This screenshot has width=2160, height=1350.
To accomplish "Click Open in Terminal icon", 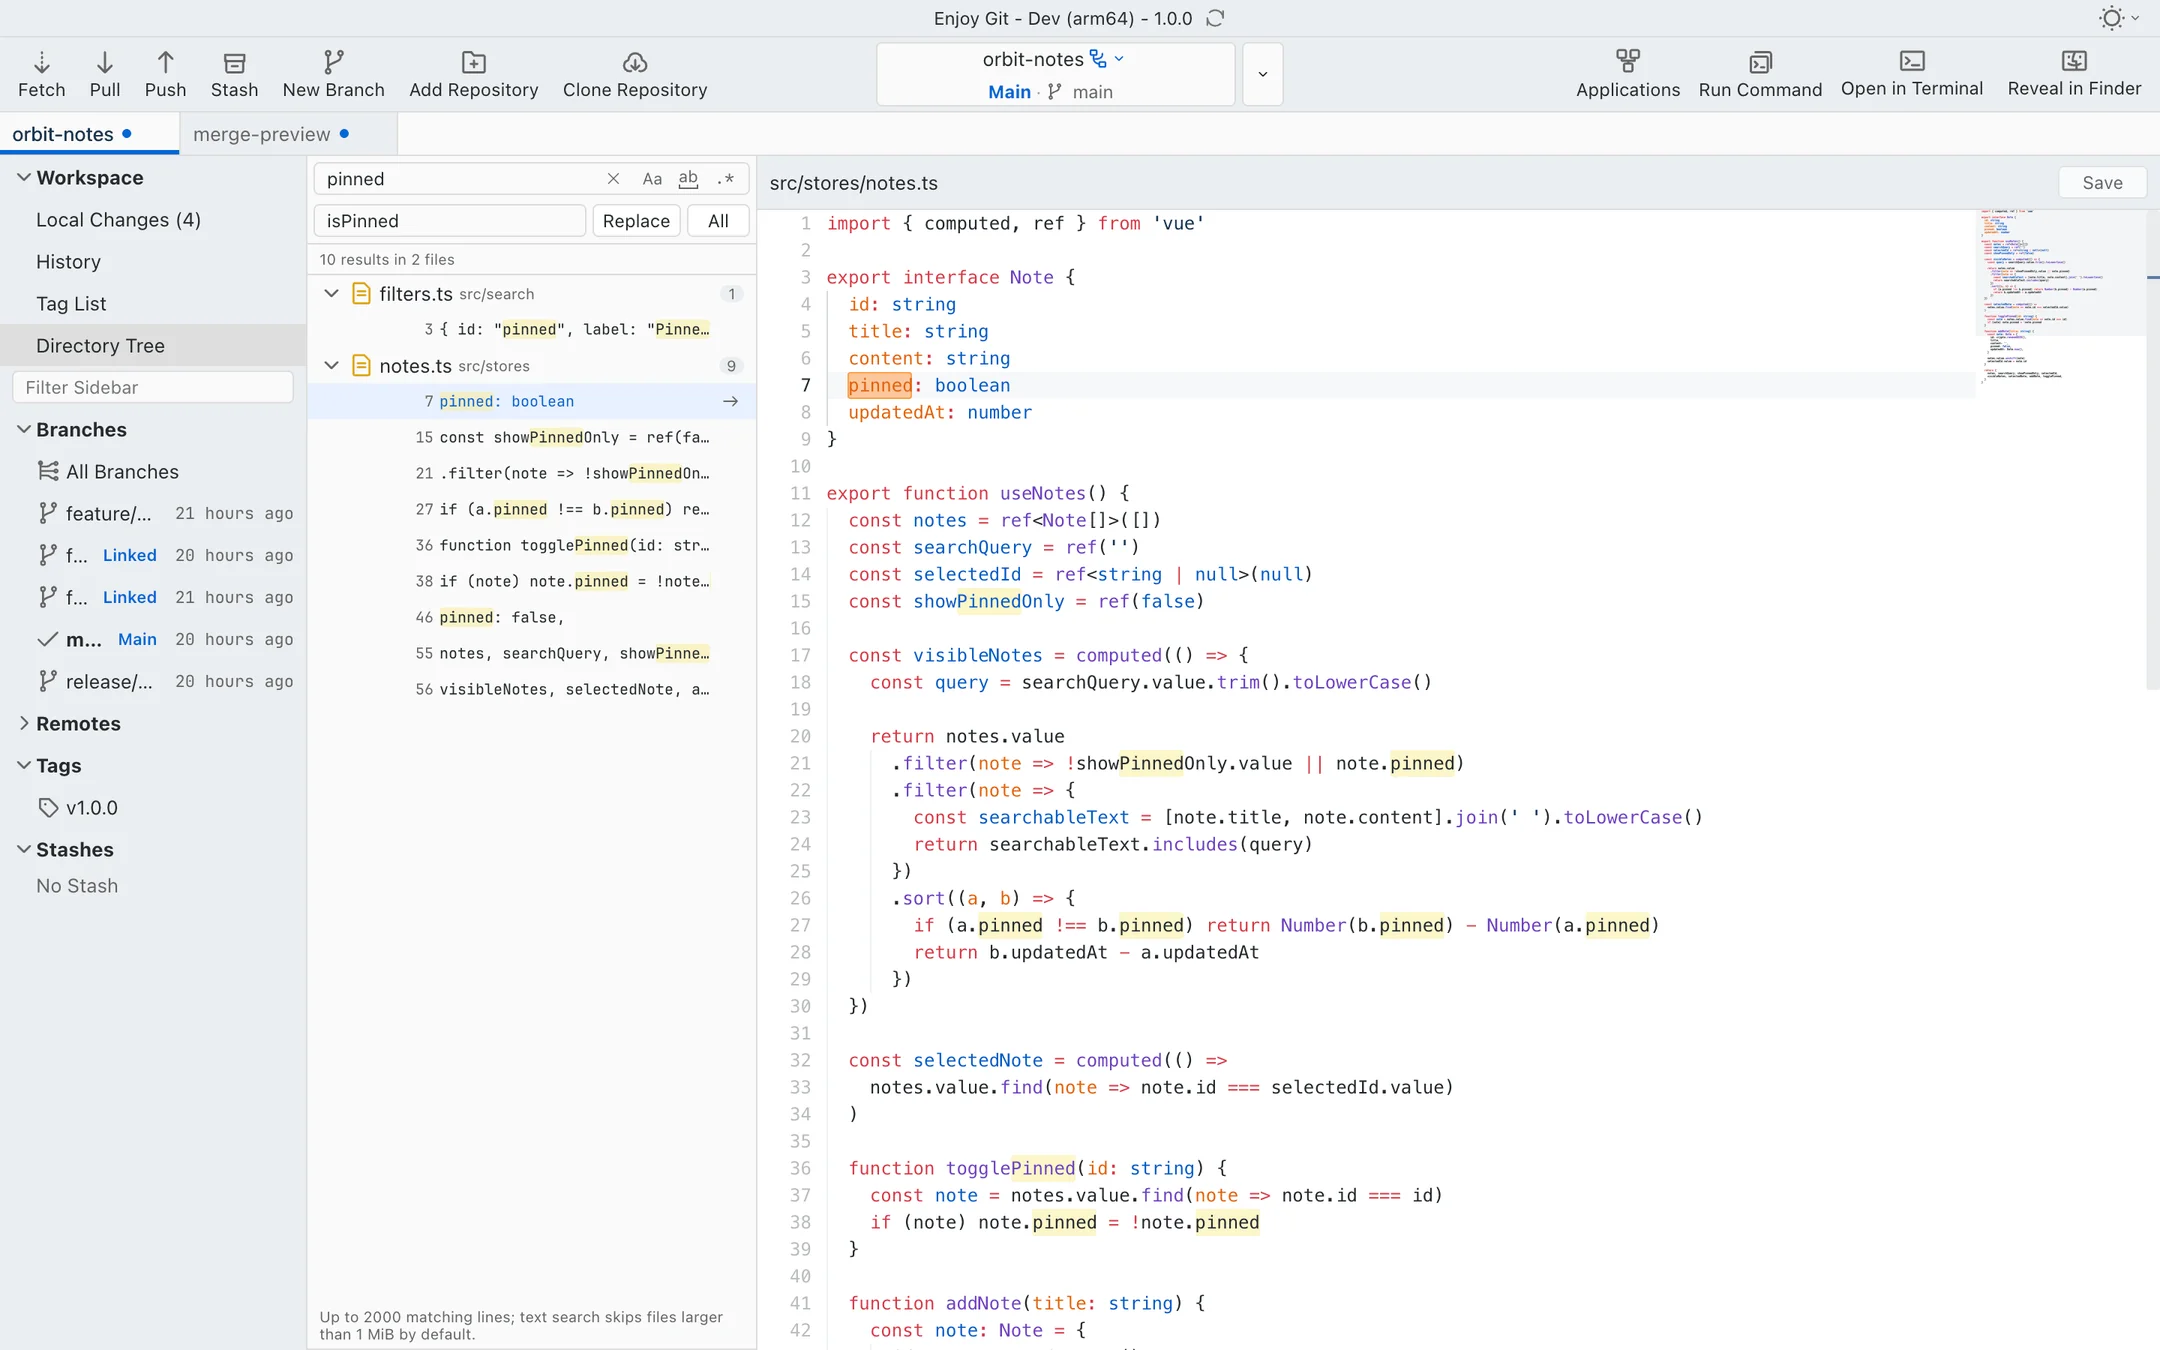I will (x=1911, y=62).
